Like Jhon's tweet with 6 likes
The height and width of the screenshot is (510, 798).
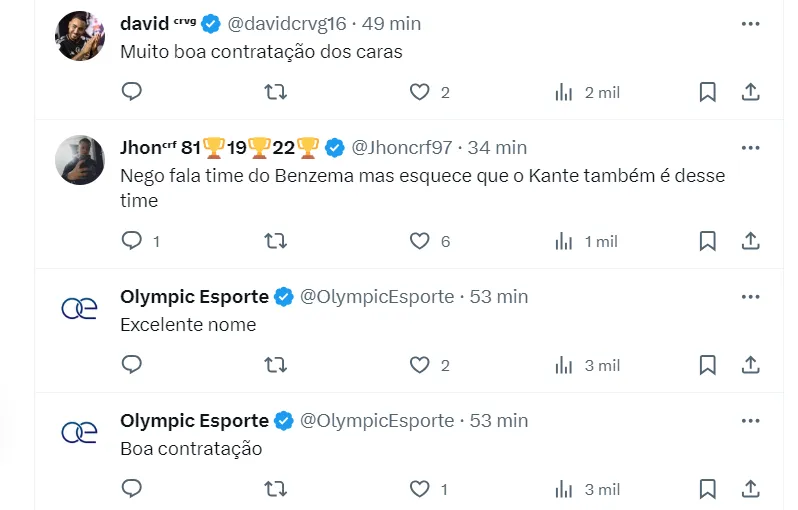(420, 241)
